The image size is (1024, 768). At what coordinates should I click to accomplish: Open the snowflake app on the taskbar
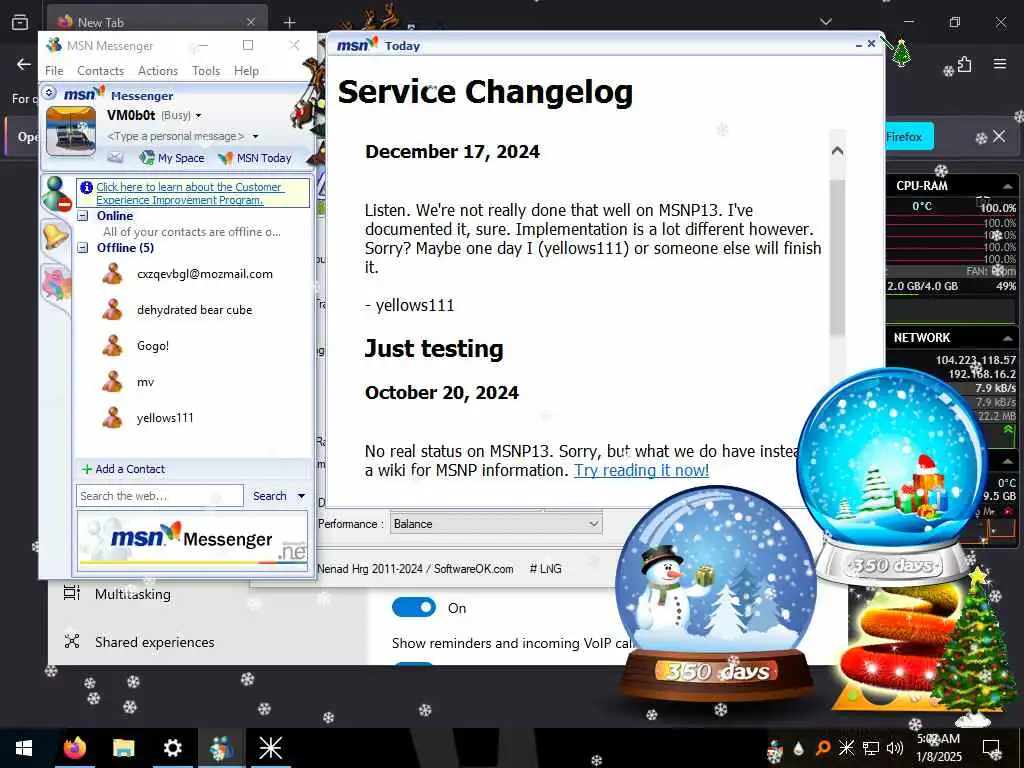(x=270, y=748)
